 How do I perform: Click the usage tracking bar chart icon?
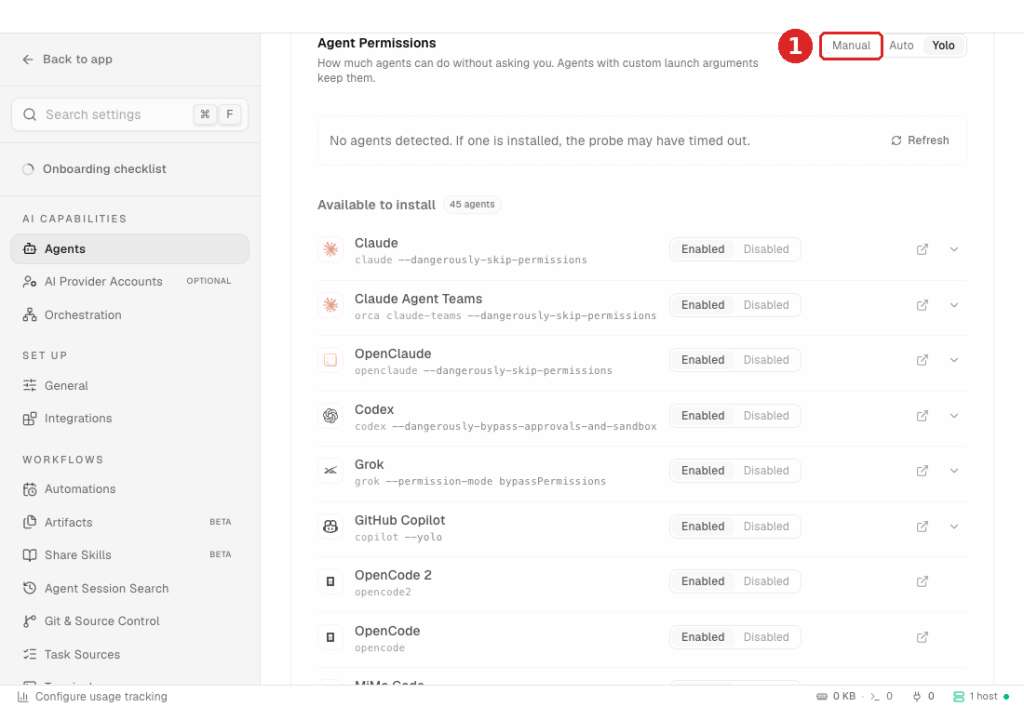tap(23, 697)
